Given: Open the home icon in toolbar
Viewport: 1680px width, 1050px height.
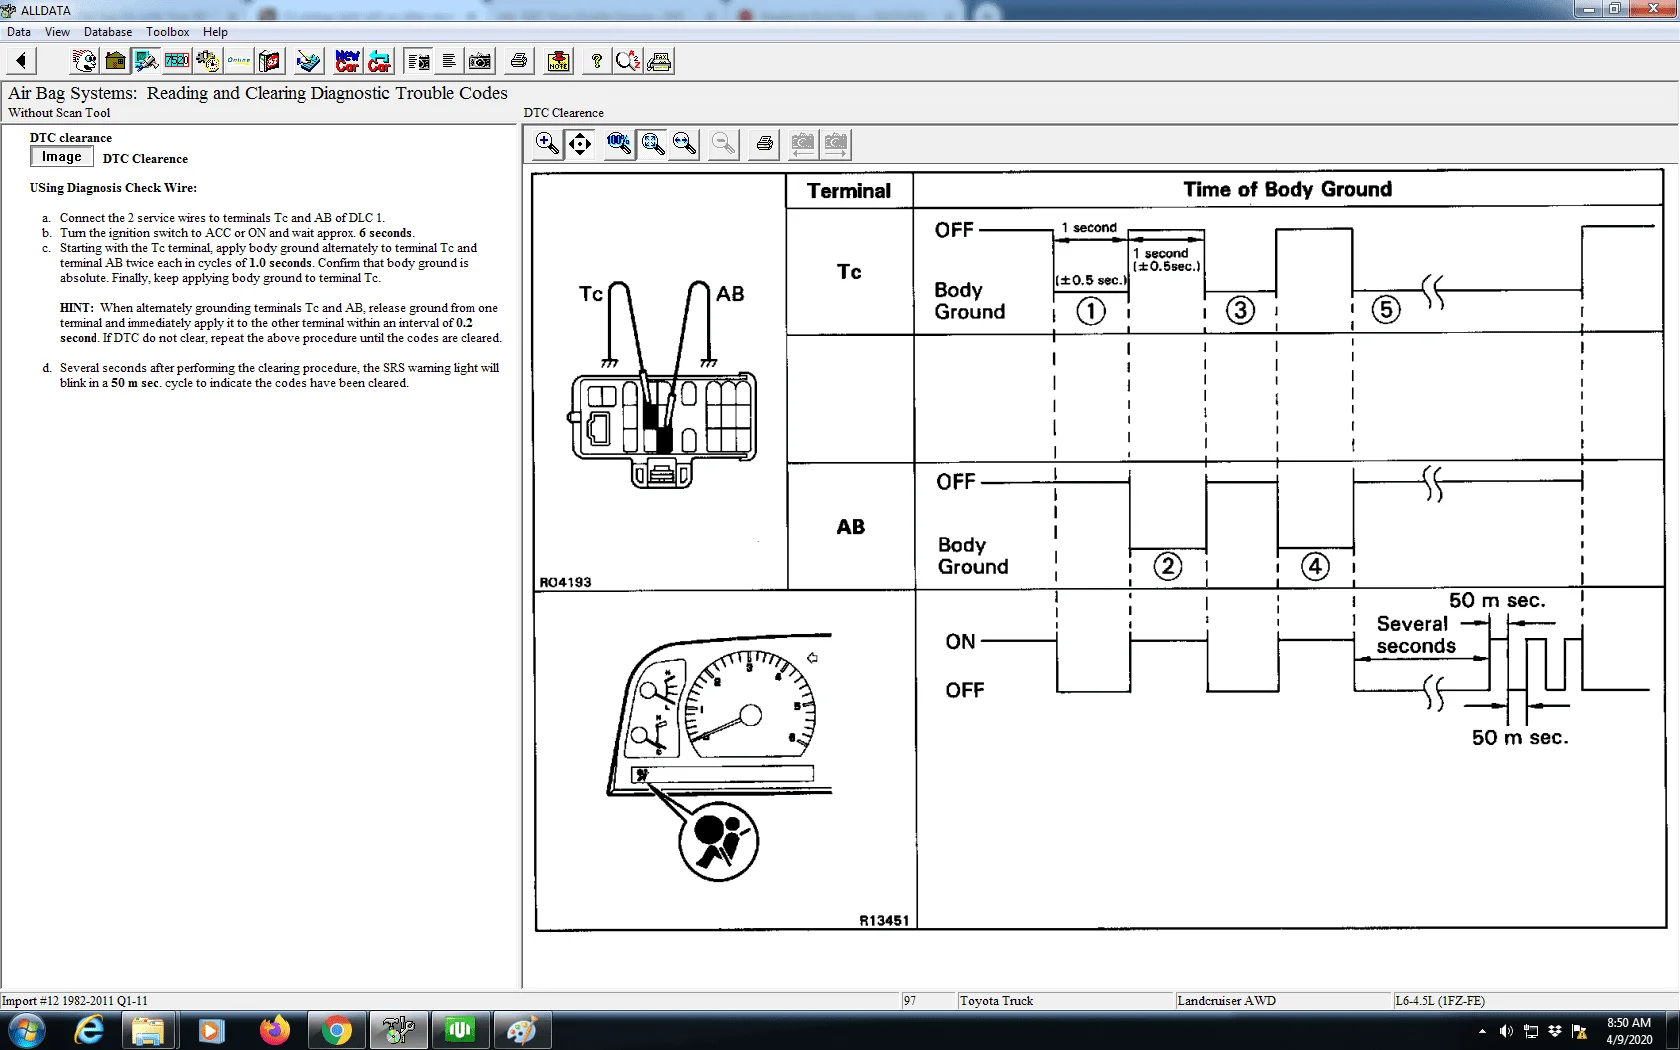Looking at the screenshot, I should click(x=116, y=61).
